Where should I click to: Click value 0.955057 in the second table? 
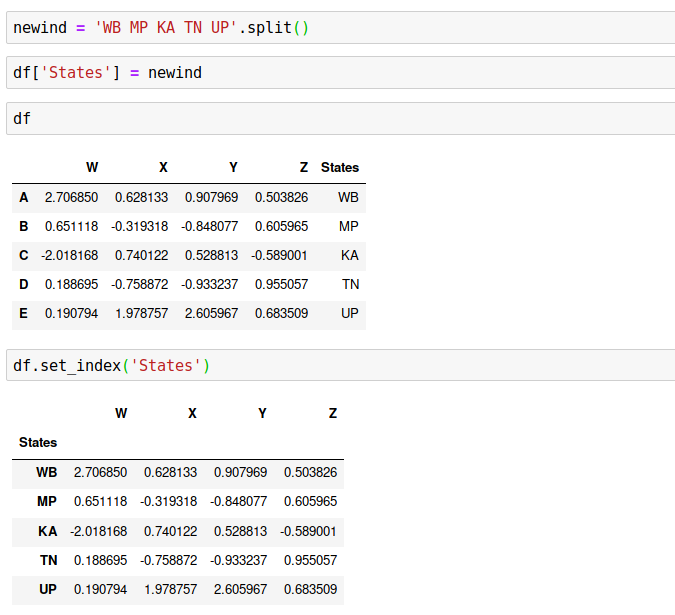310,561
